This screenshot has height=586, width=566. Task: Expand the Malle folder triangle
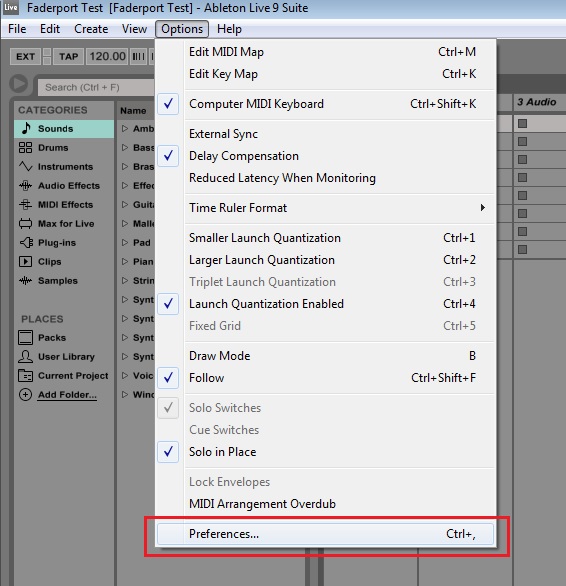[x=125, y=223]
